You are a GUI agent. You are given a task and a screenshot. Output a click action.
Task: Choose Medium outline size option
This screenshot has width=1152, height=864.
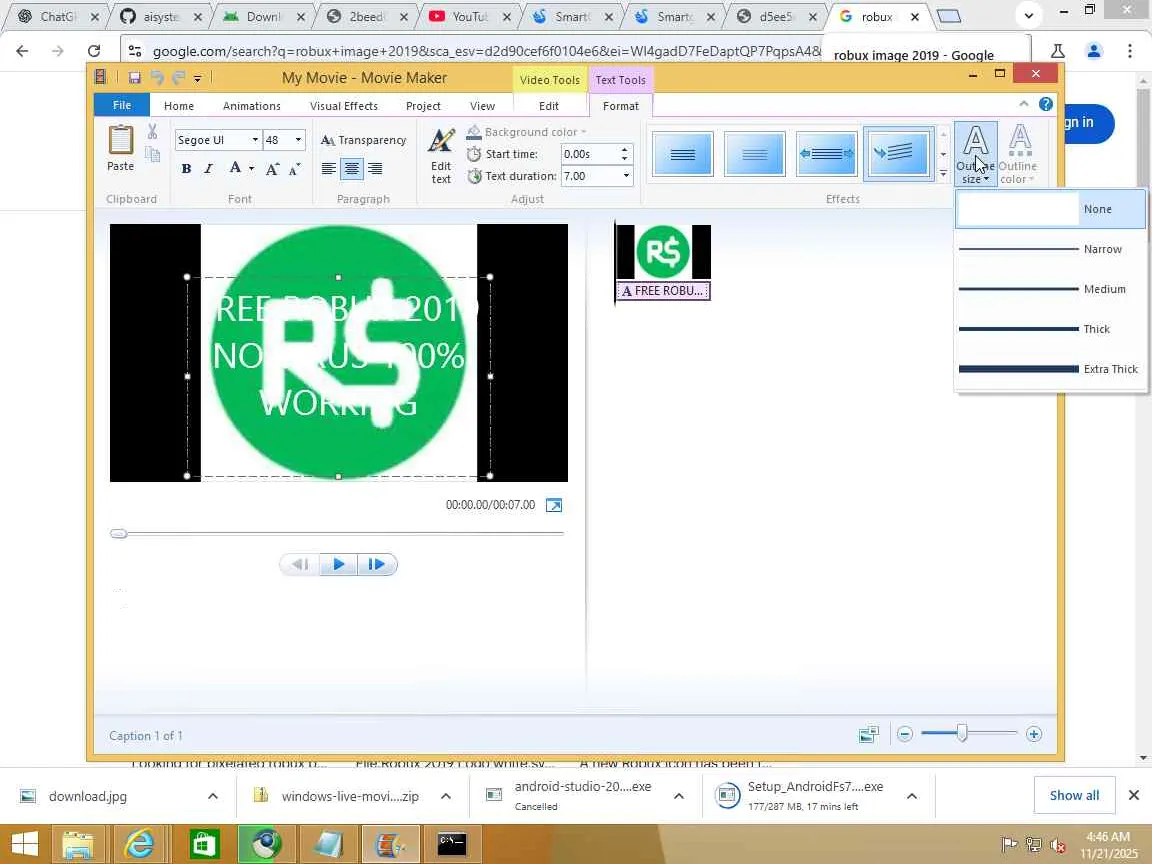(1051, 289)
